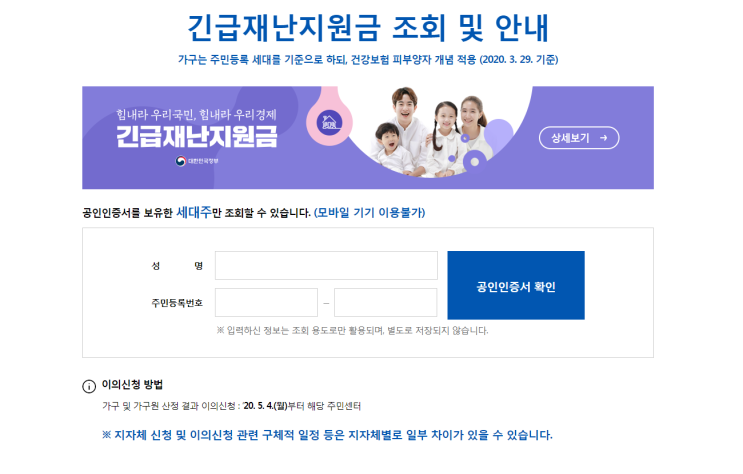Click the 긴급재난지원금 banner title text
The width and height of the screenshot is (743, 474).
[x=196, y=137]
